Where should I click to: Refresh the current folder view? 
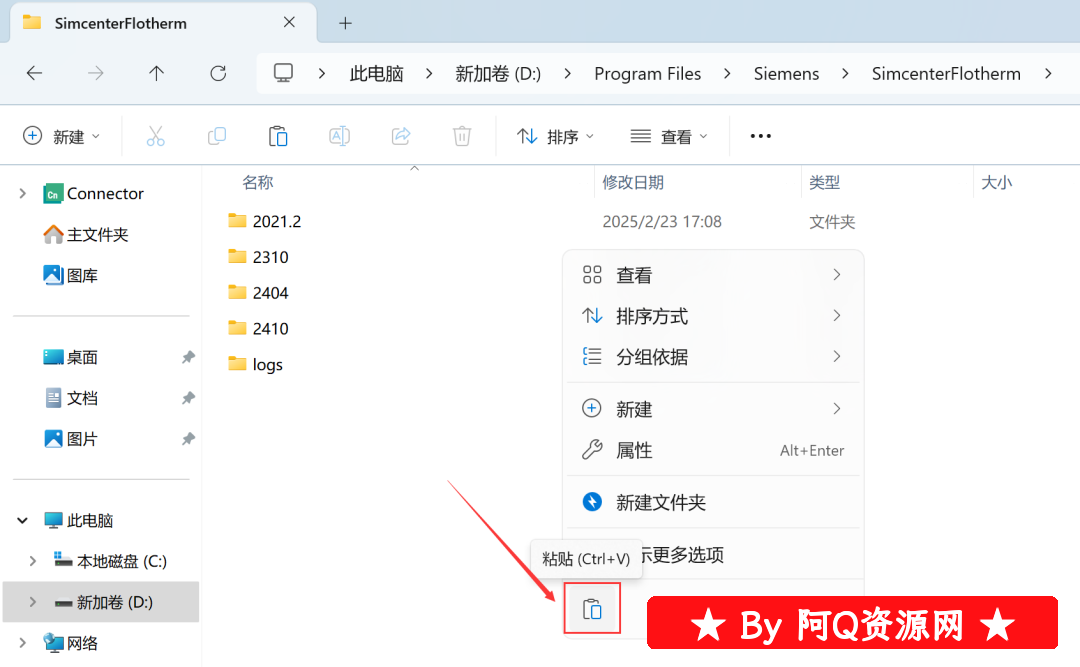coord(218,73)
